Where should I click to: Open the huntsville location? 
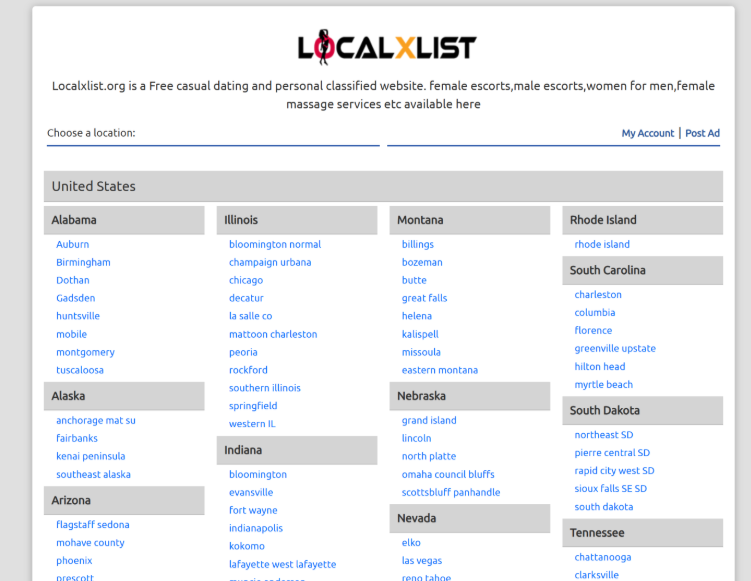78,316
